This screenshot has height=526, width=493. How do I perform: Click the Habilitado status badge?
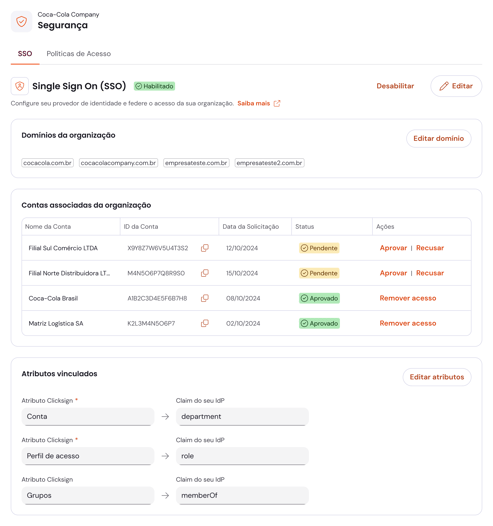[x=154, y=86]
